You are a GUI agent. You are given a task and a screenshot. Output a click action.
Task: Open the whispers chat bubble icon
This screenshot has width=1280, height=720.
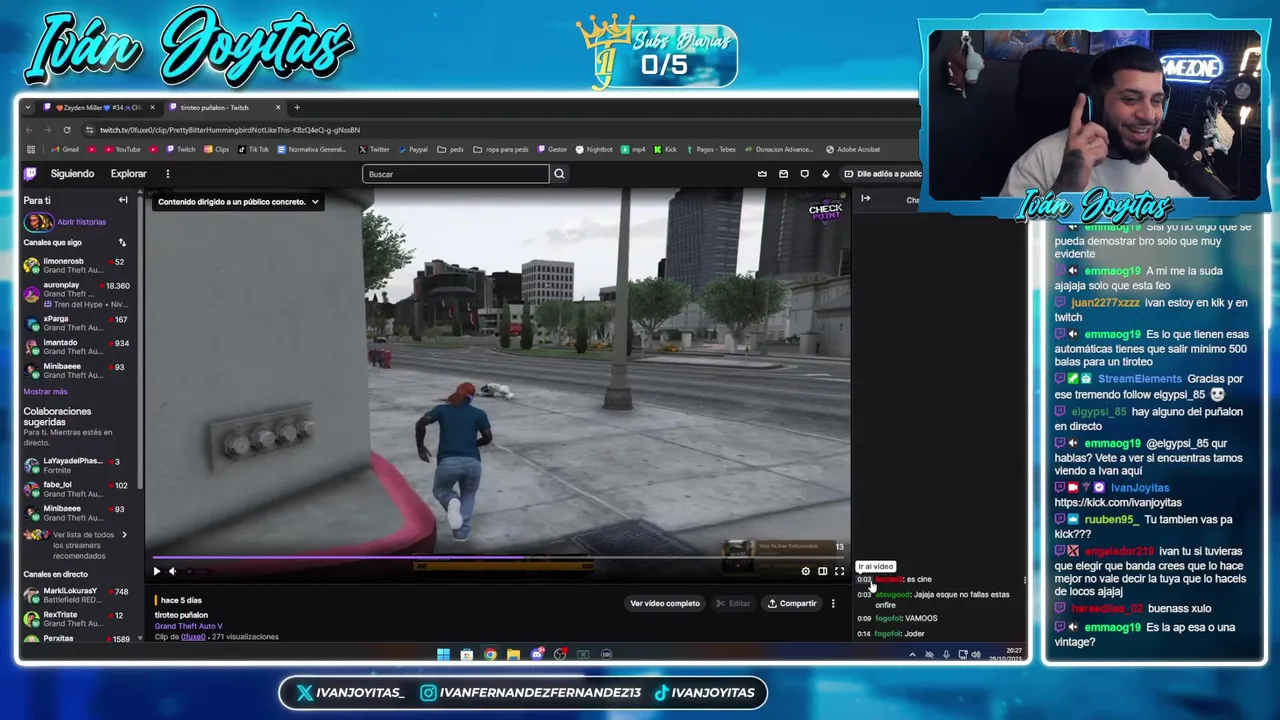click(804, 174)
